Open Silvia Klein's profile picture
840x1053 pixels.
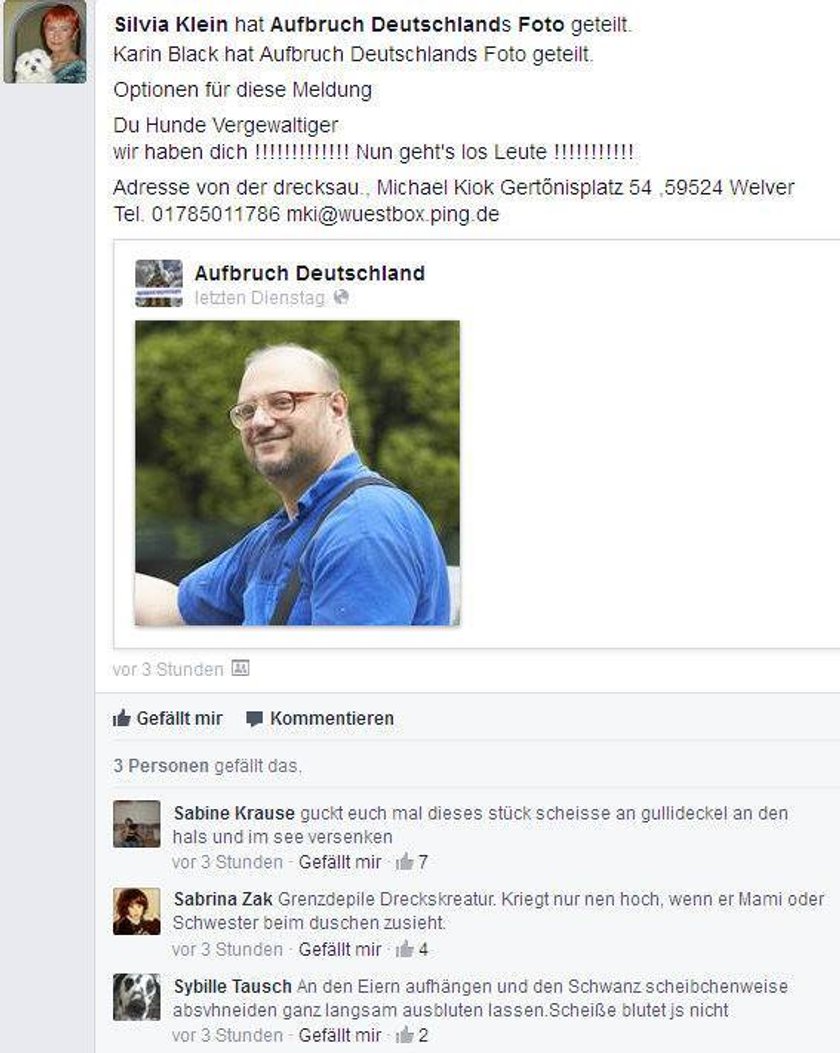pos(45,42)
